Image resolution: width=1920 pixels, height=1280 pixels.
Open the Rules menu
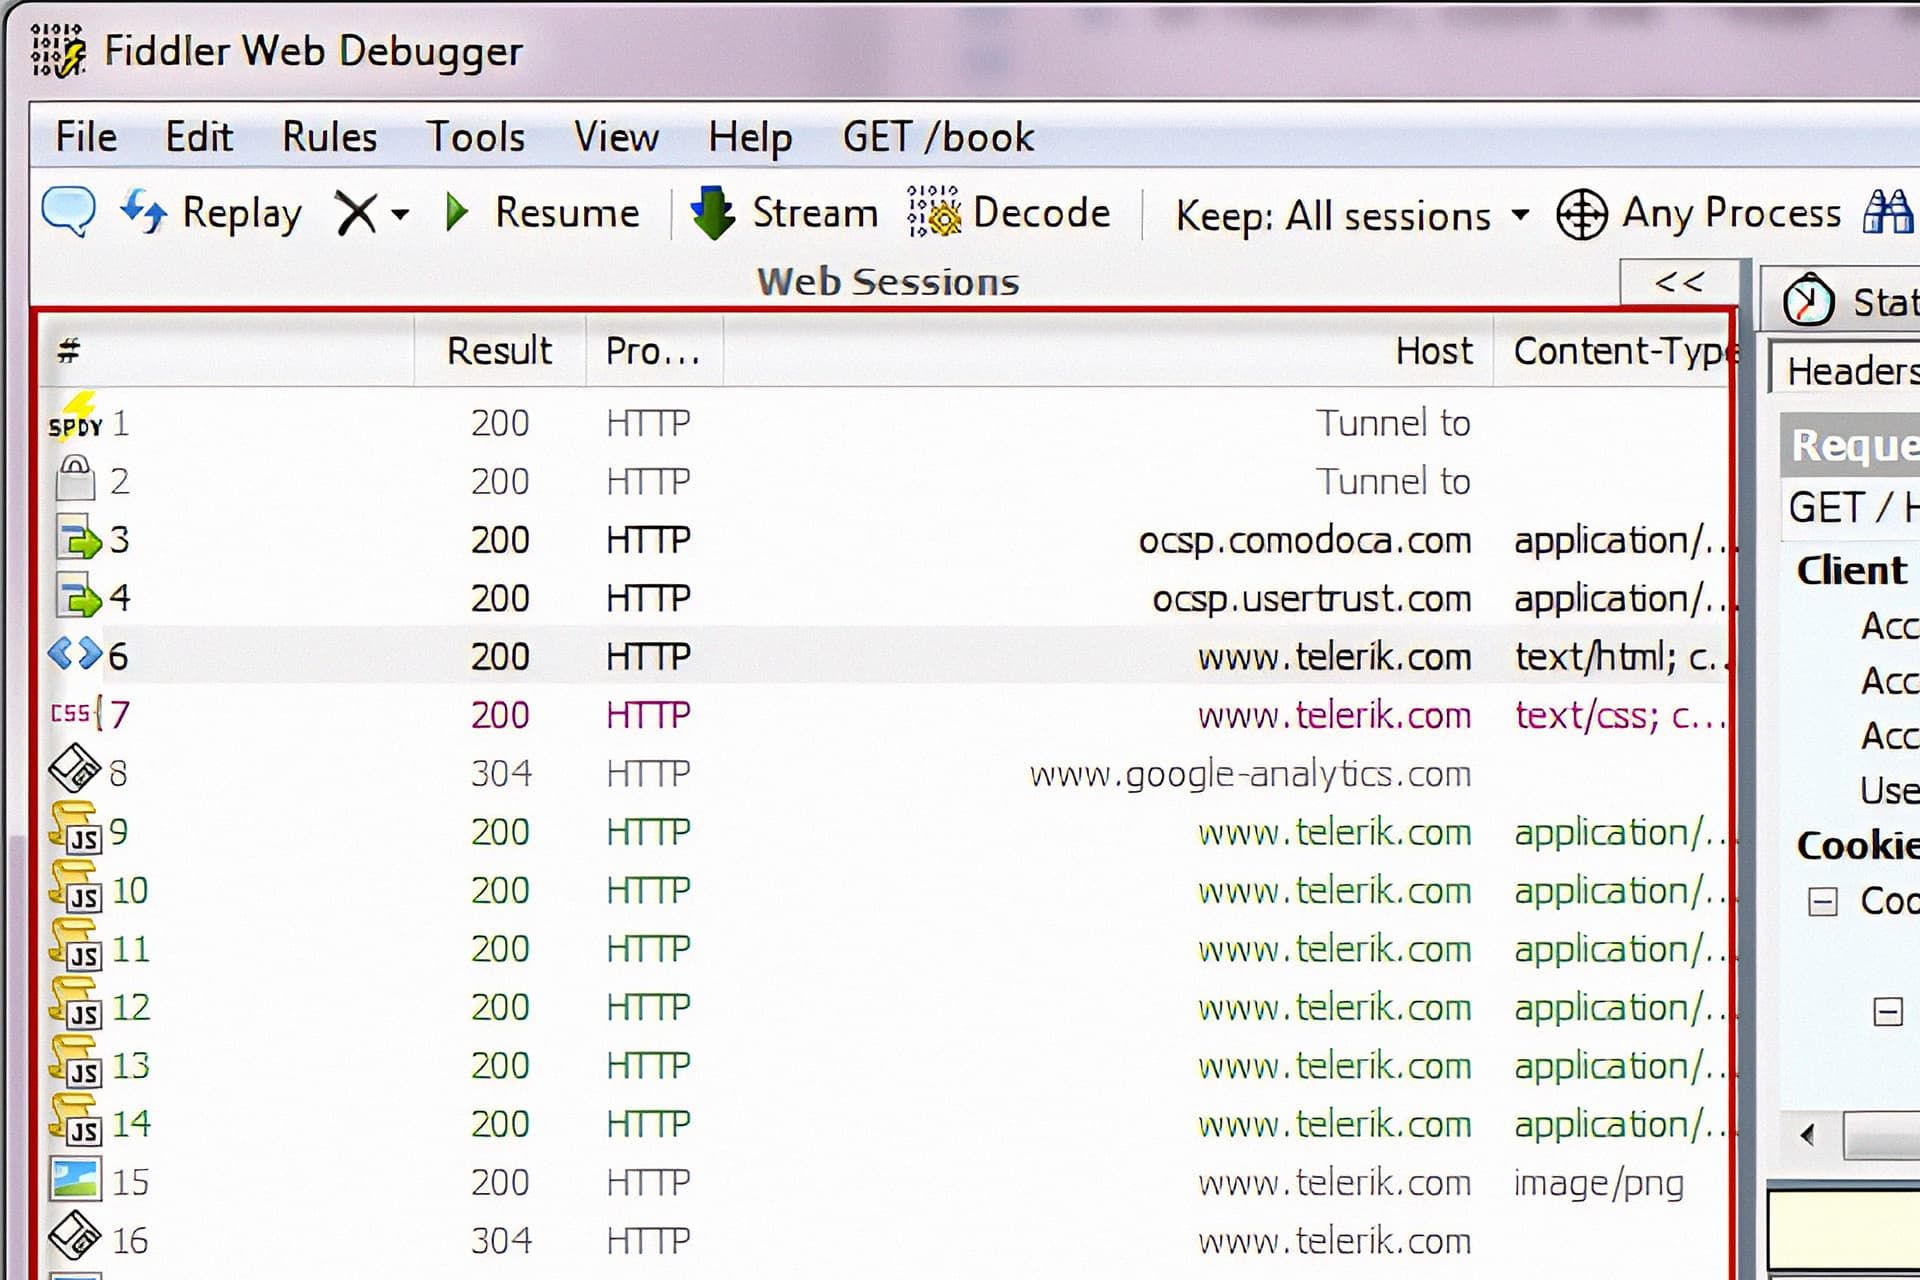[330, 137]
